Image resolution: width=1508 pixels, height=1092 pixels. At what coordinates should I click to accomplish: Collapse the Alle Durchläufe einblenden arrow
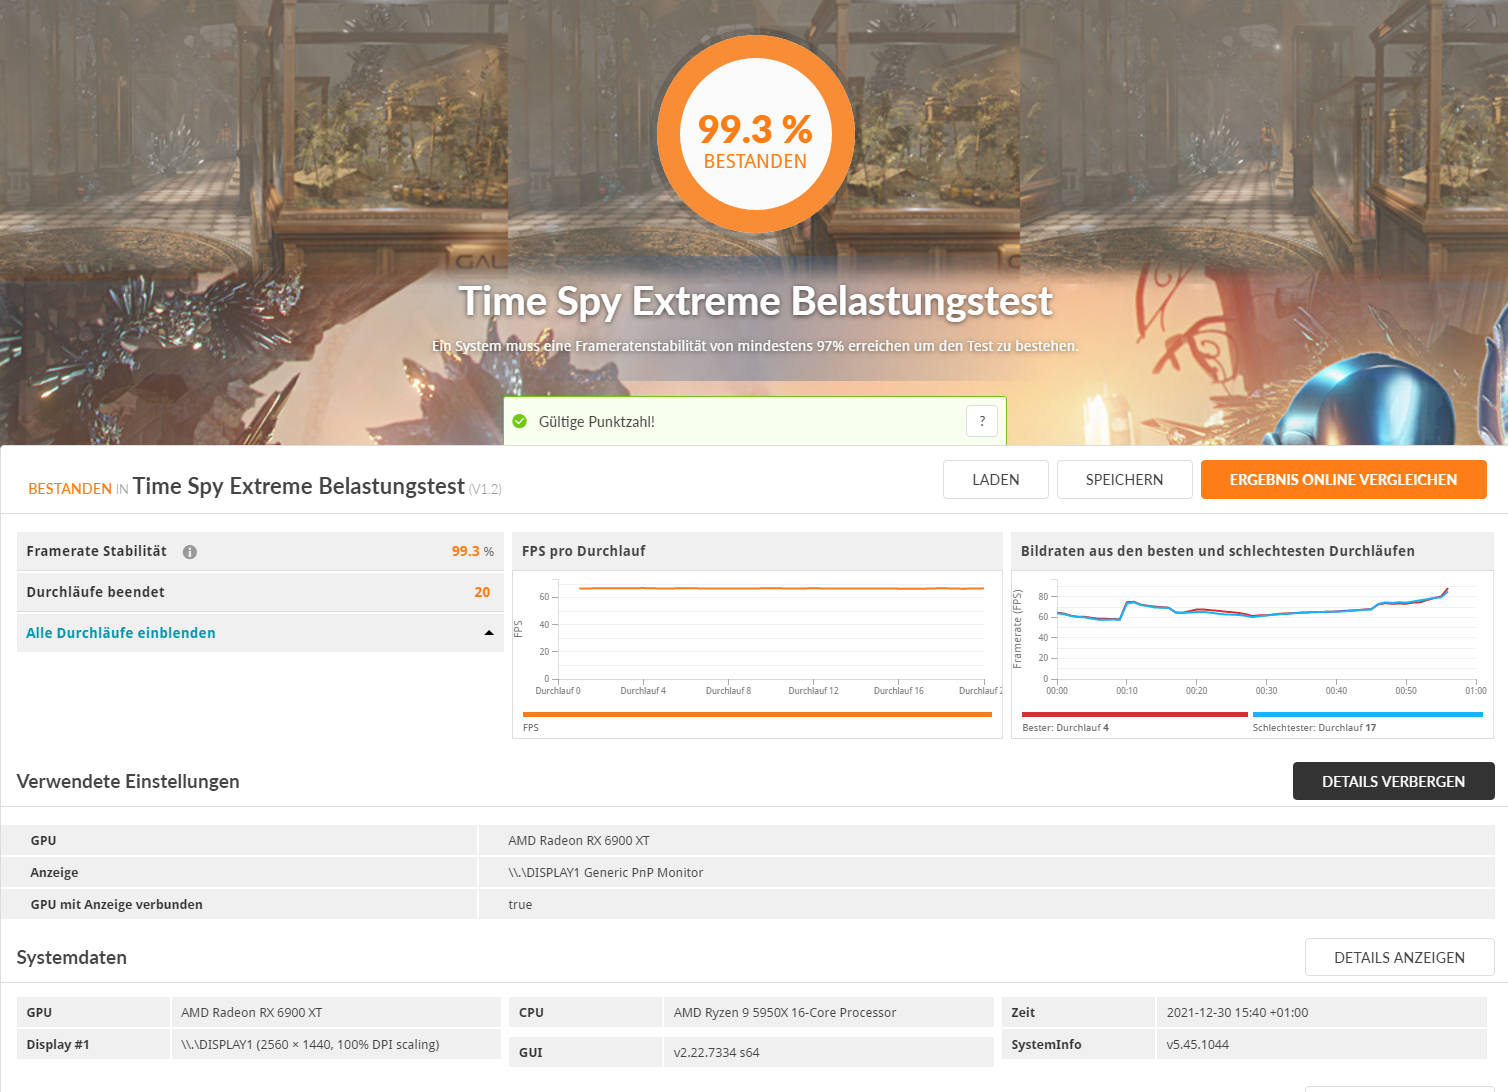pos(489,633)
